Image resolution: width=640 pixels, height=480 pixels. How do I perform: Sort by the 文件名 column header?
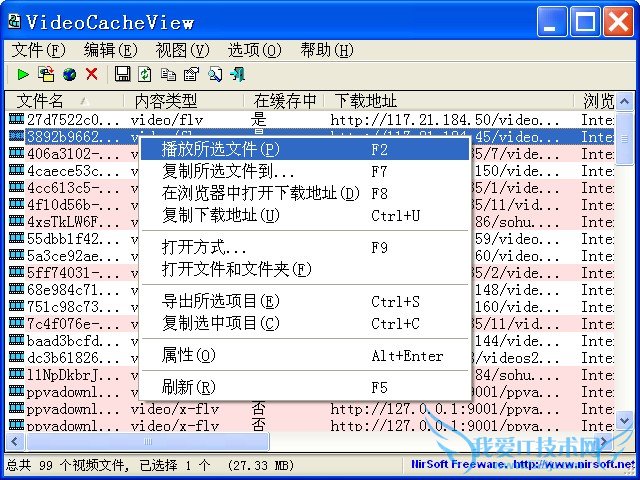[x=64, y=101]
